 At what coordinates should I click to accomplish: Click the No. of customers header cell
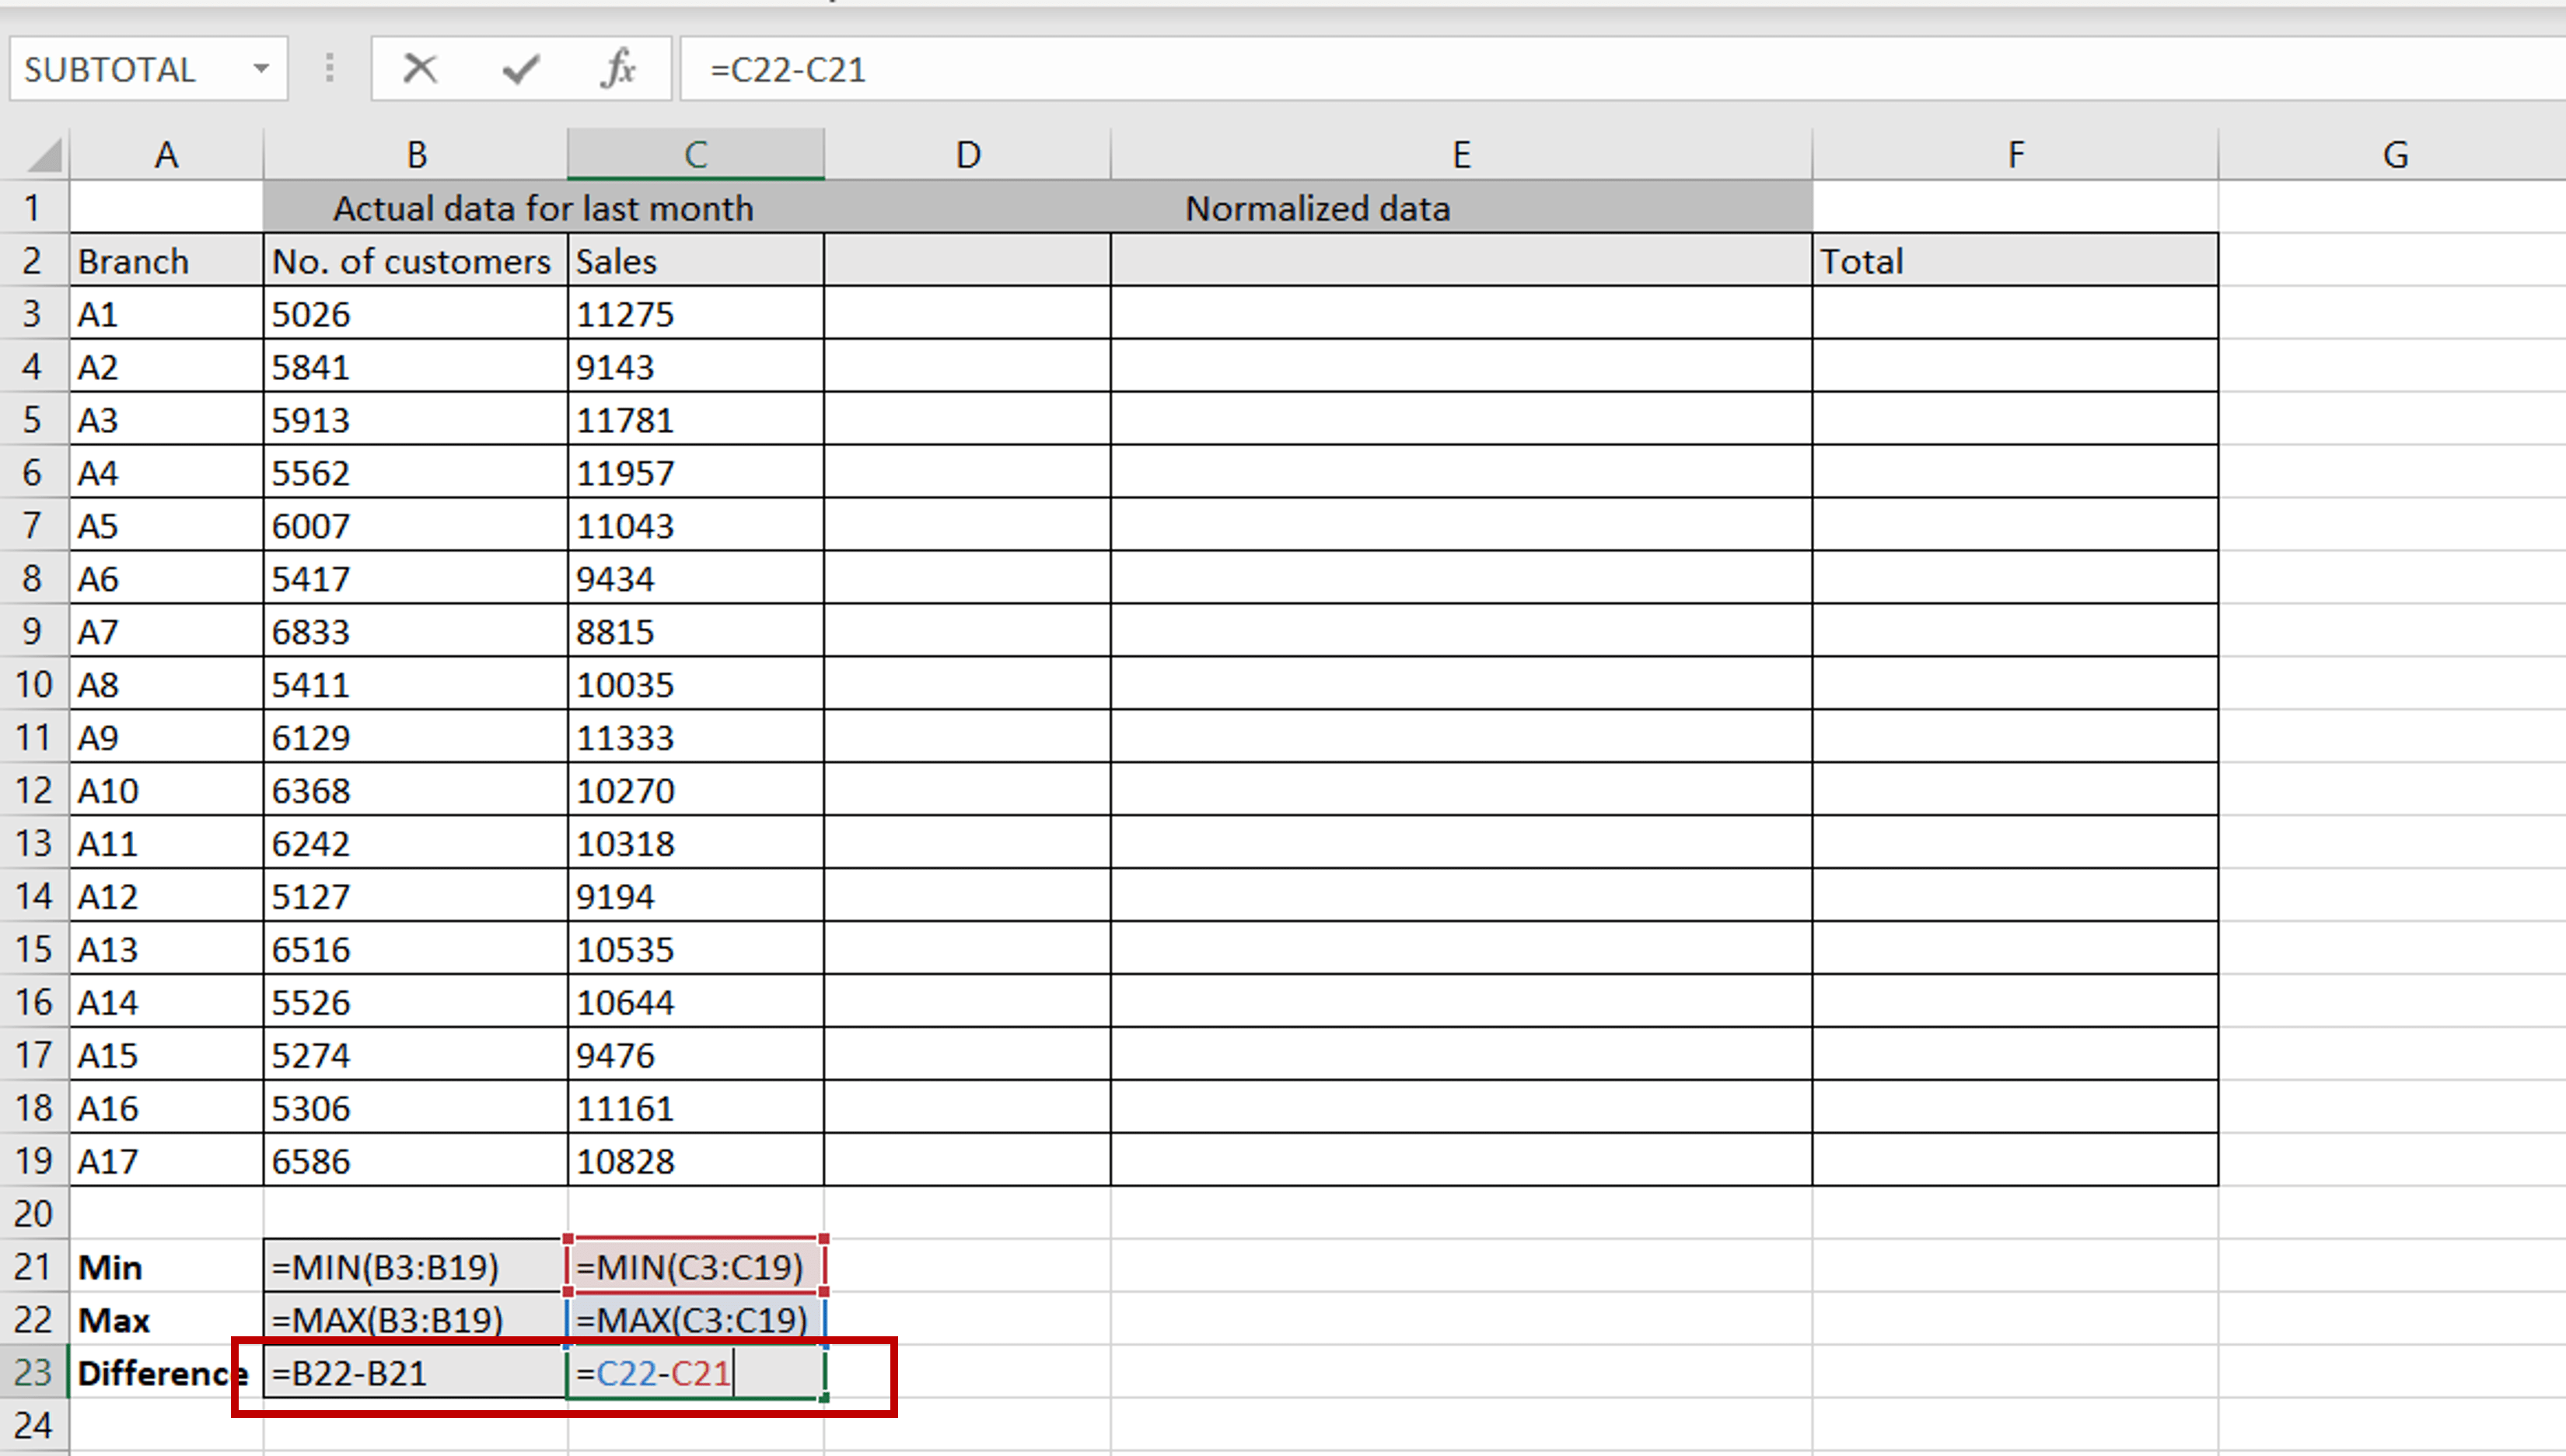(414, 261)
